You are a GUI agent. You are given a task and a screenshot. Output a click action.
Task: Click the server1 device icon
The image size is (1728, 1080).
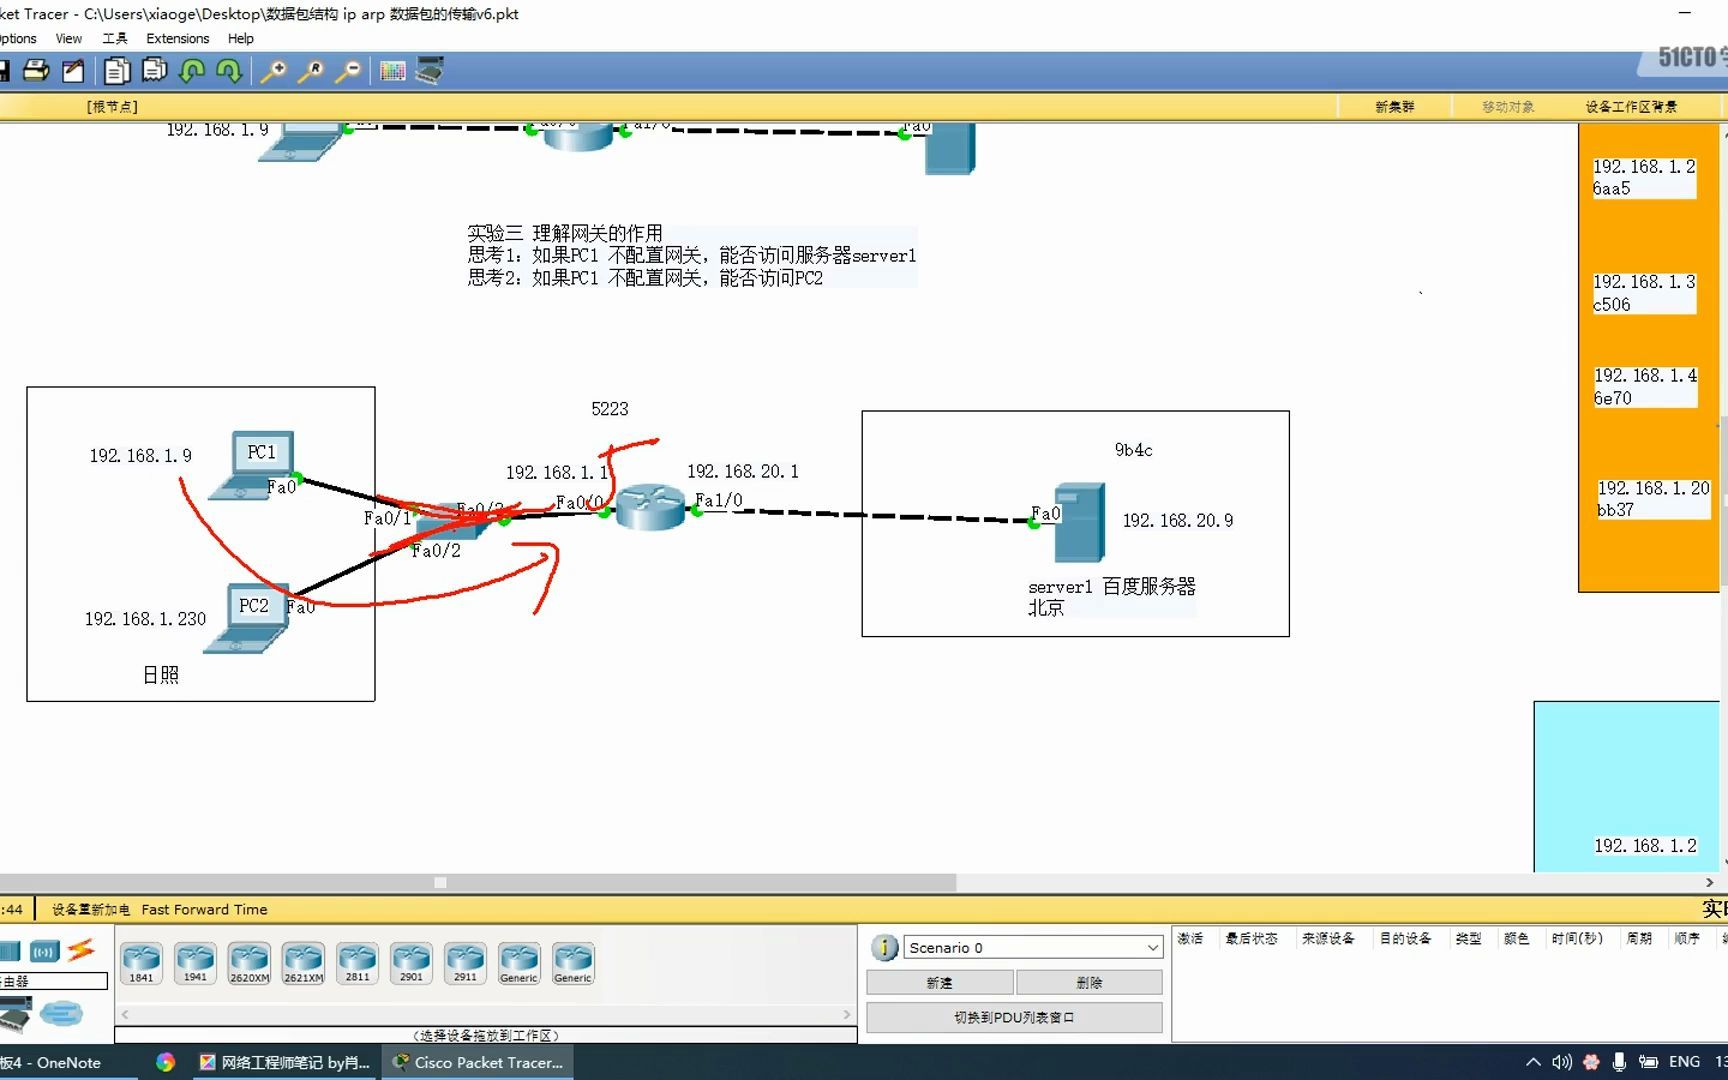(x=1080, y=523)
